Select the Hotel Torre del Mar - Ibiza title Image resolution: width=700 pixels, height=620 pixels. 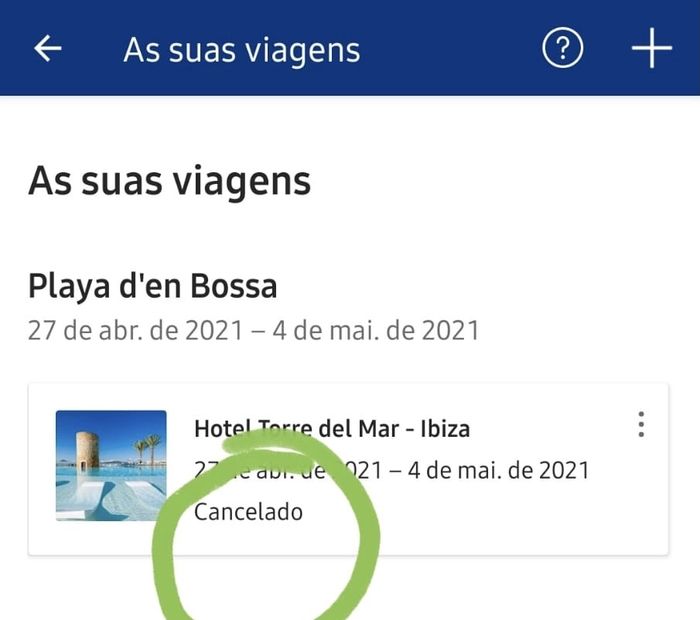pos(332,429)
